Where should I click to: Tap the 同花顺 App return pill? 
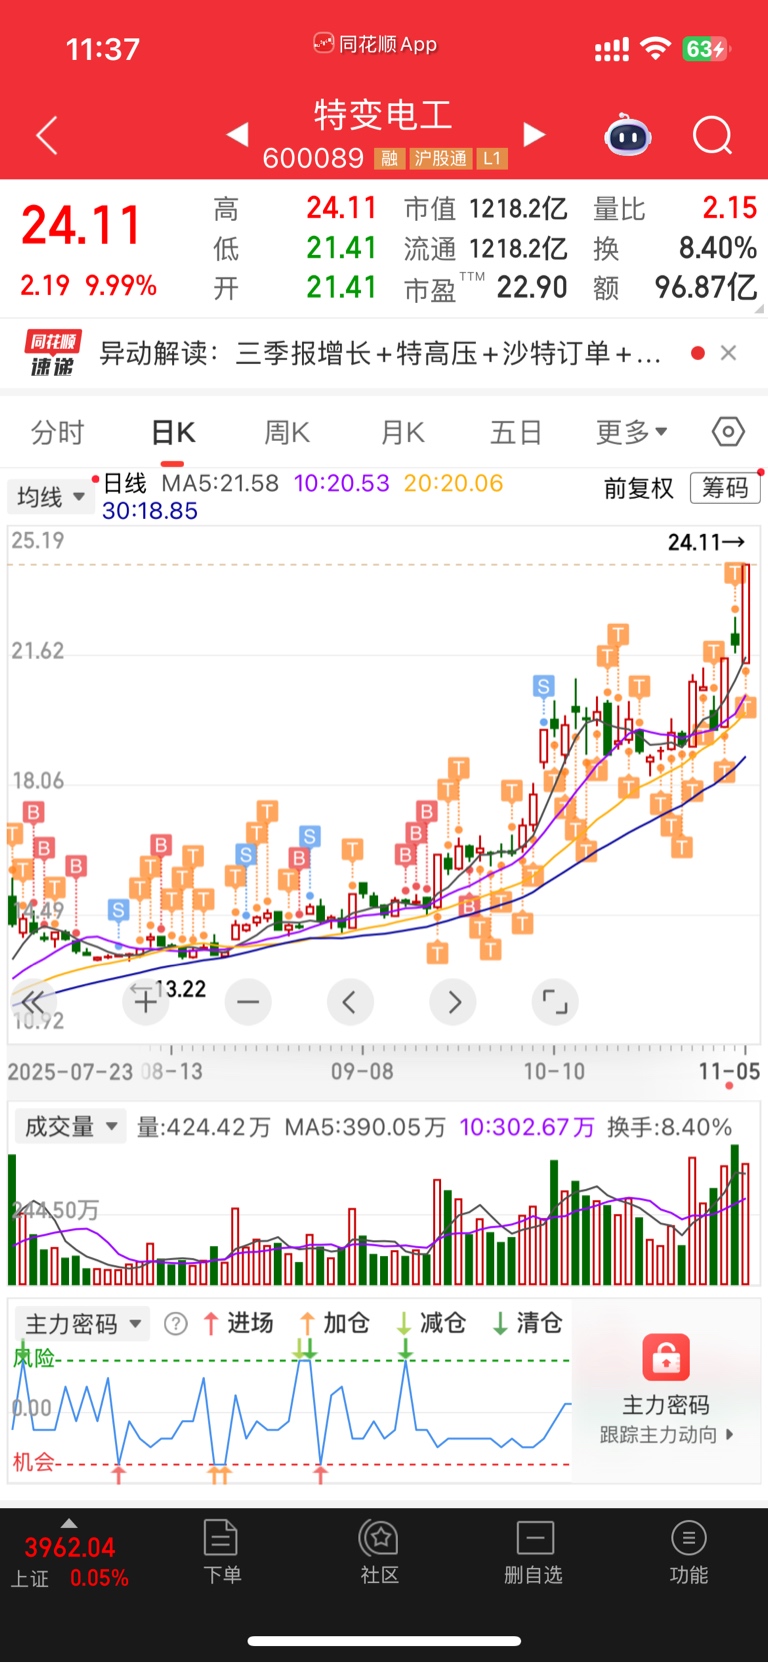376,44
